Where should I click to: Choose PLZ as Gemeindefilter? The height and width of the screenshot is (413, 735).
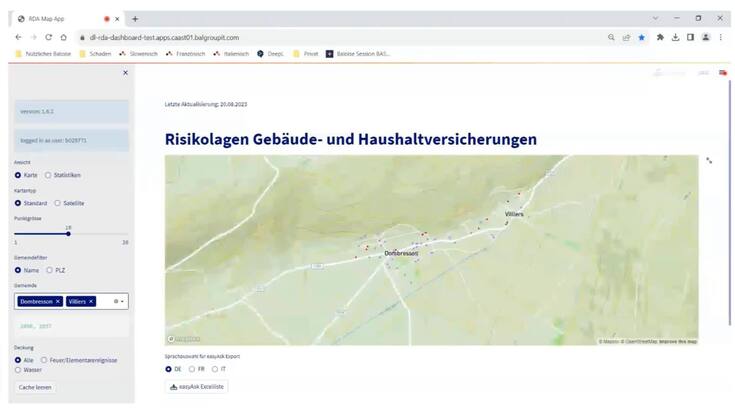[50, 270]
